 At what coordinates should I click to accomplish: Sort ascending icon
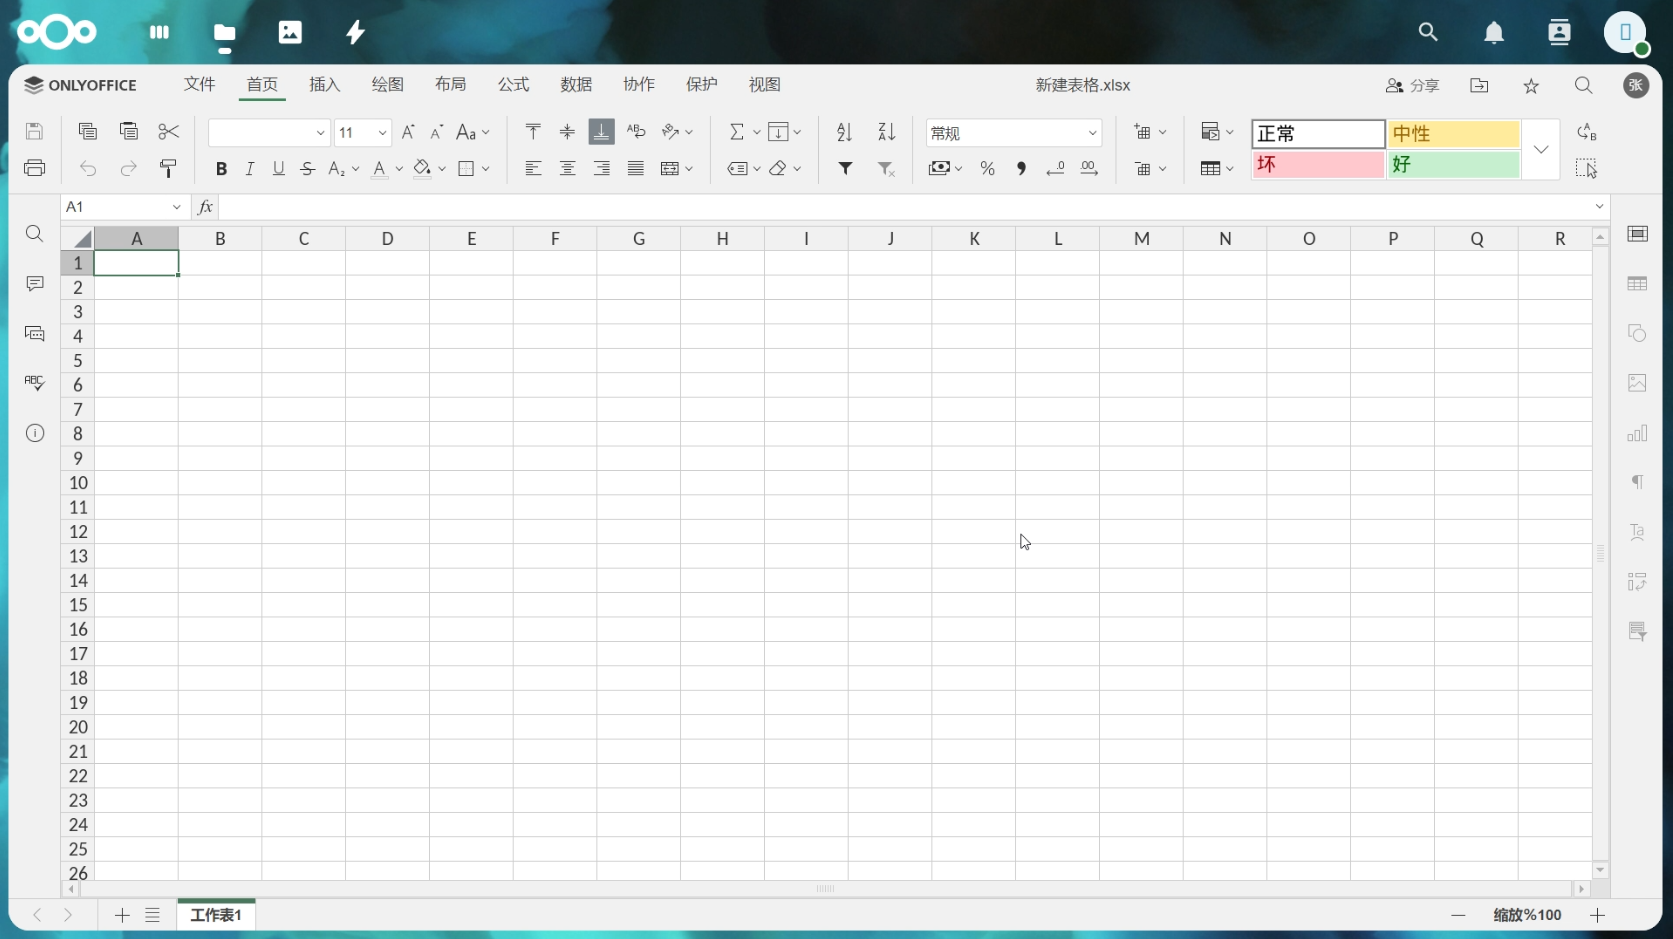(x=845, y=132)
